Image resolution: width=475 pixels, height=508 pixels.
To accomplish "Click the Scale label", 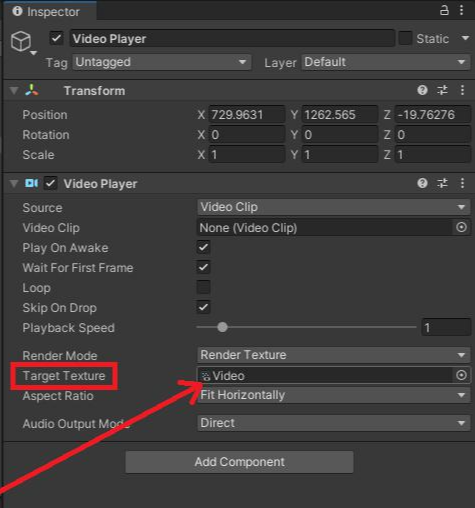I will click(38, 155).
